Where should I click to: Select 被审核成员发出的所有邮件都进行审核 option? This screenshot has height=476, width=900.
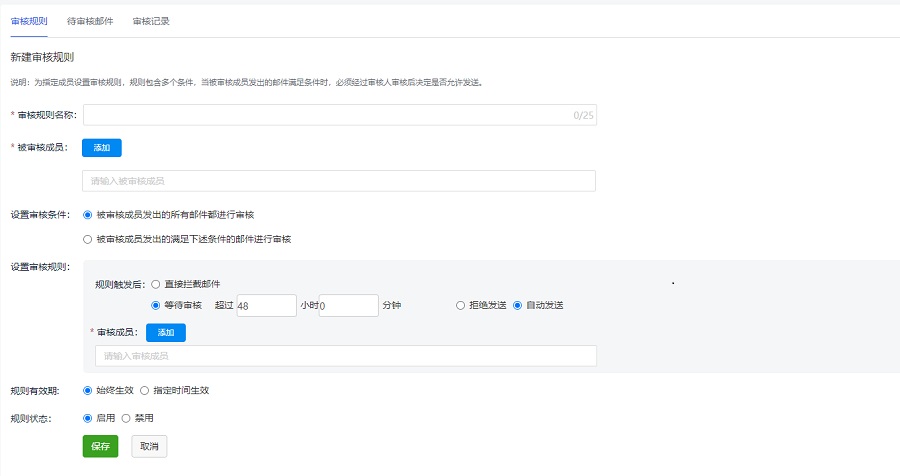click(88, 214)
